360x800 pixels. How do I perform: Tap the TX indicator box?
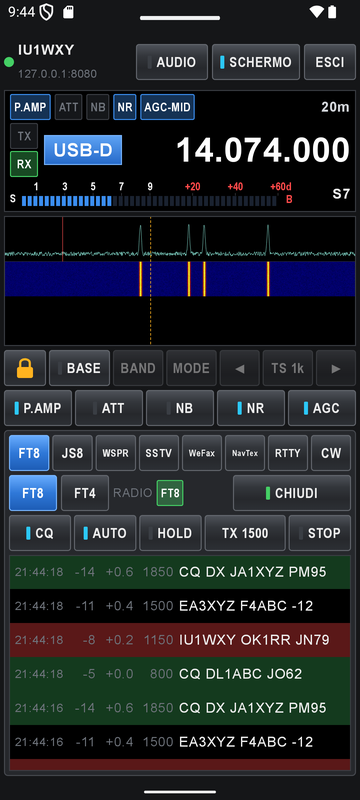click(x=24, y=136)
